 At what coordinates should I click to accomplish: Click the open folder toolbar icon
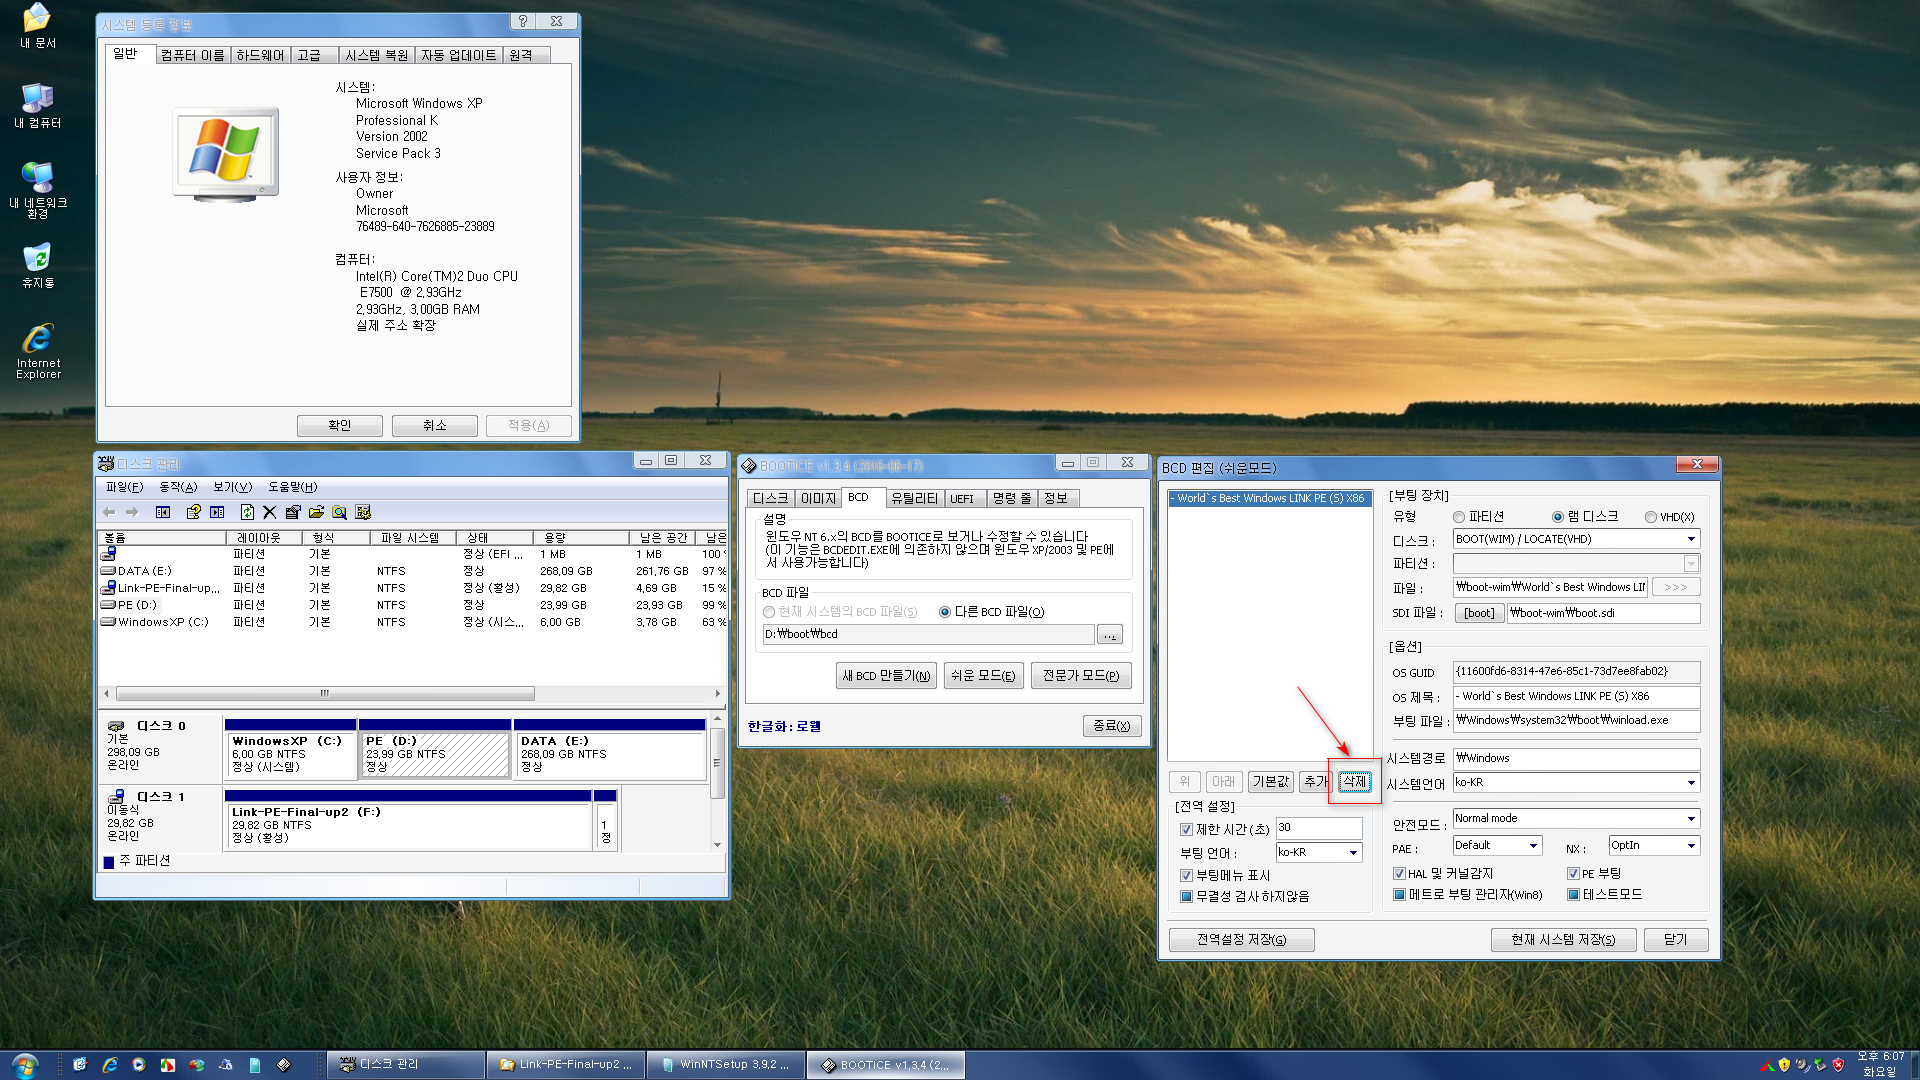click(x=316, y=513)
